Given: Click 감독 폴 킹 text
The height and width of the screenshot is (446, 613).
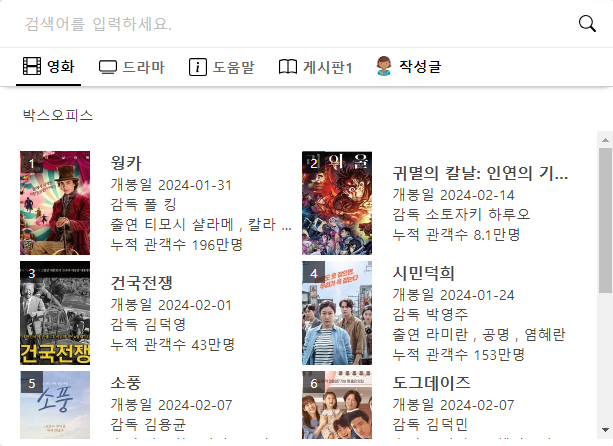Looking at the screenshot, I should pyautogui.click(x=143, y=204).
